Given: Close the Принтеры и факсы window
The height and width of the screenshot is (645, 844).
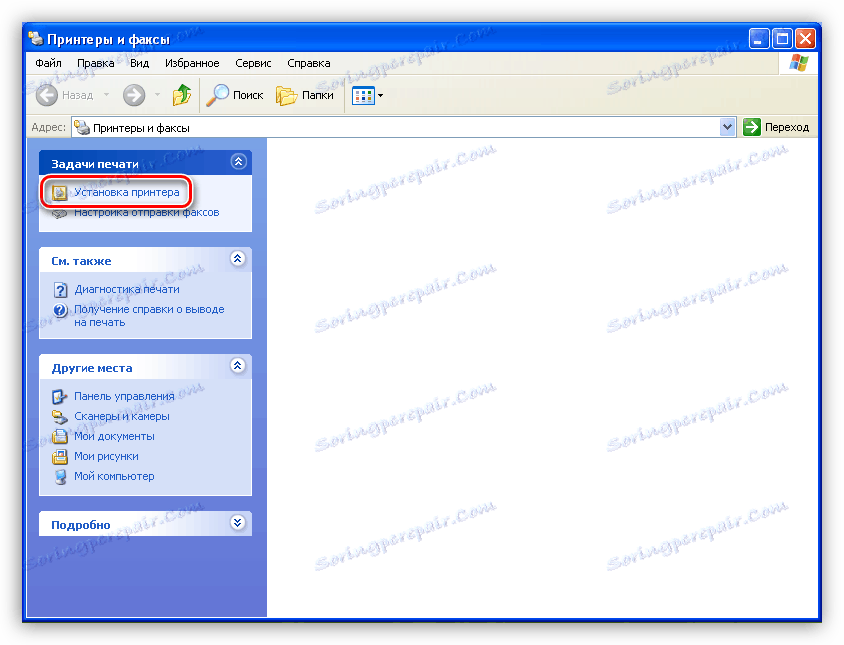Looking at the screenshot, I should pos(805,38).
